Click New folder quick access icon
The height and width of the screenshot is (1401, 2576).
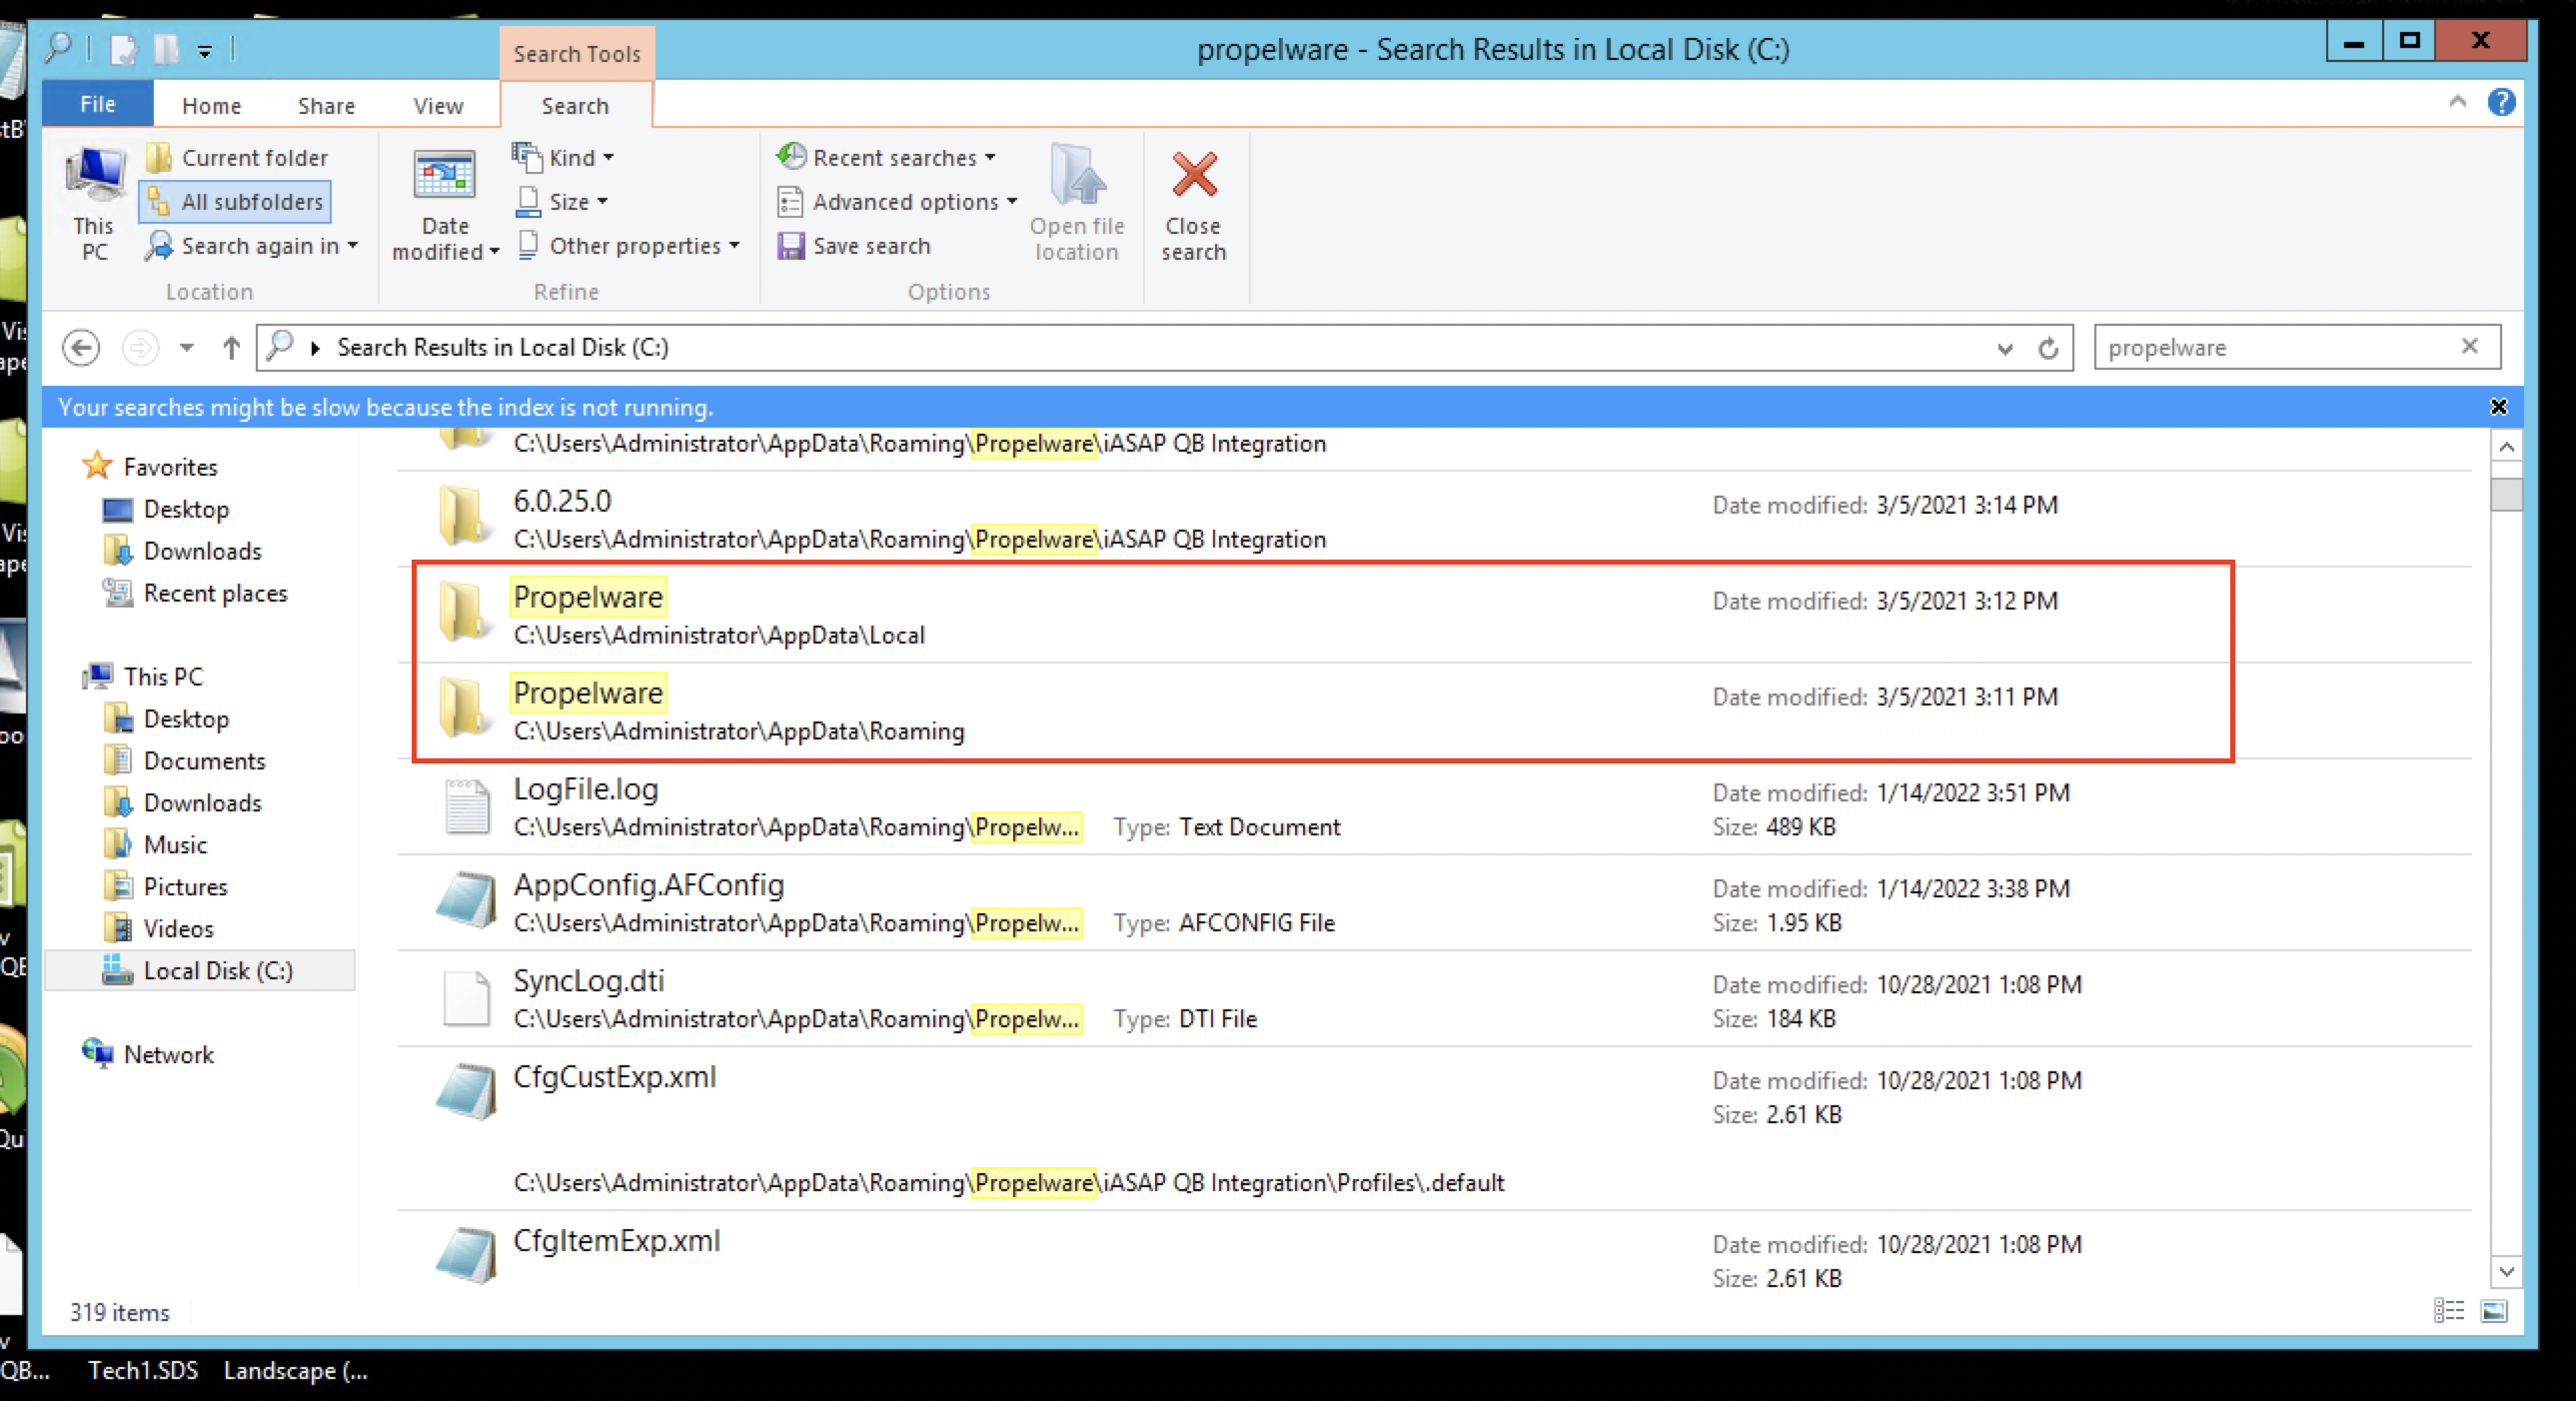[x=166, y=48]
